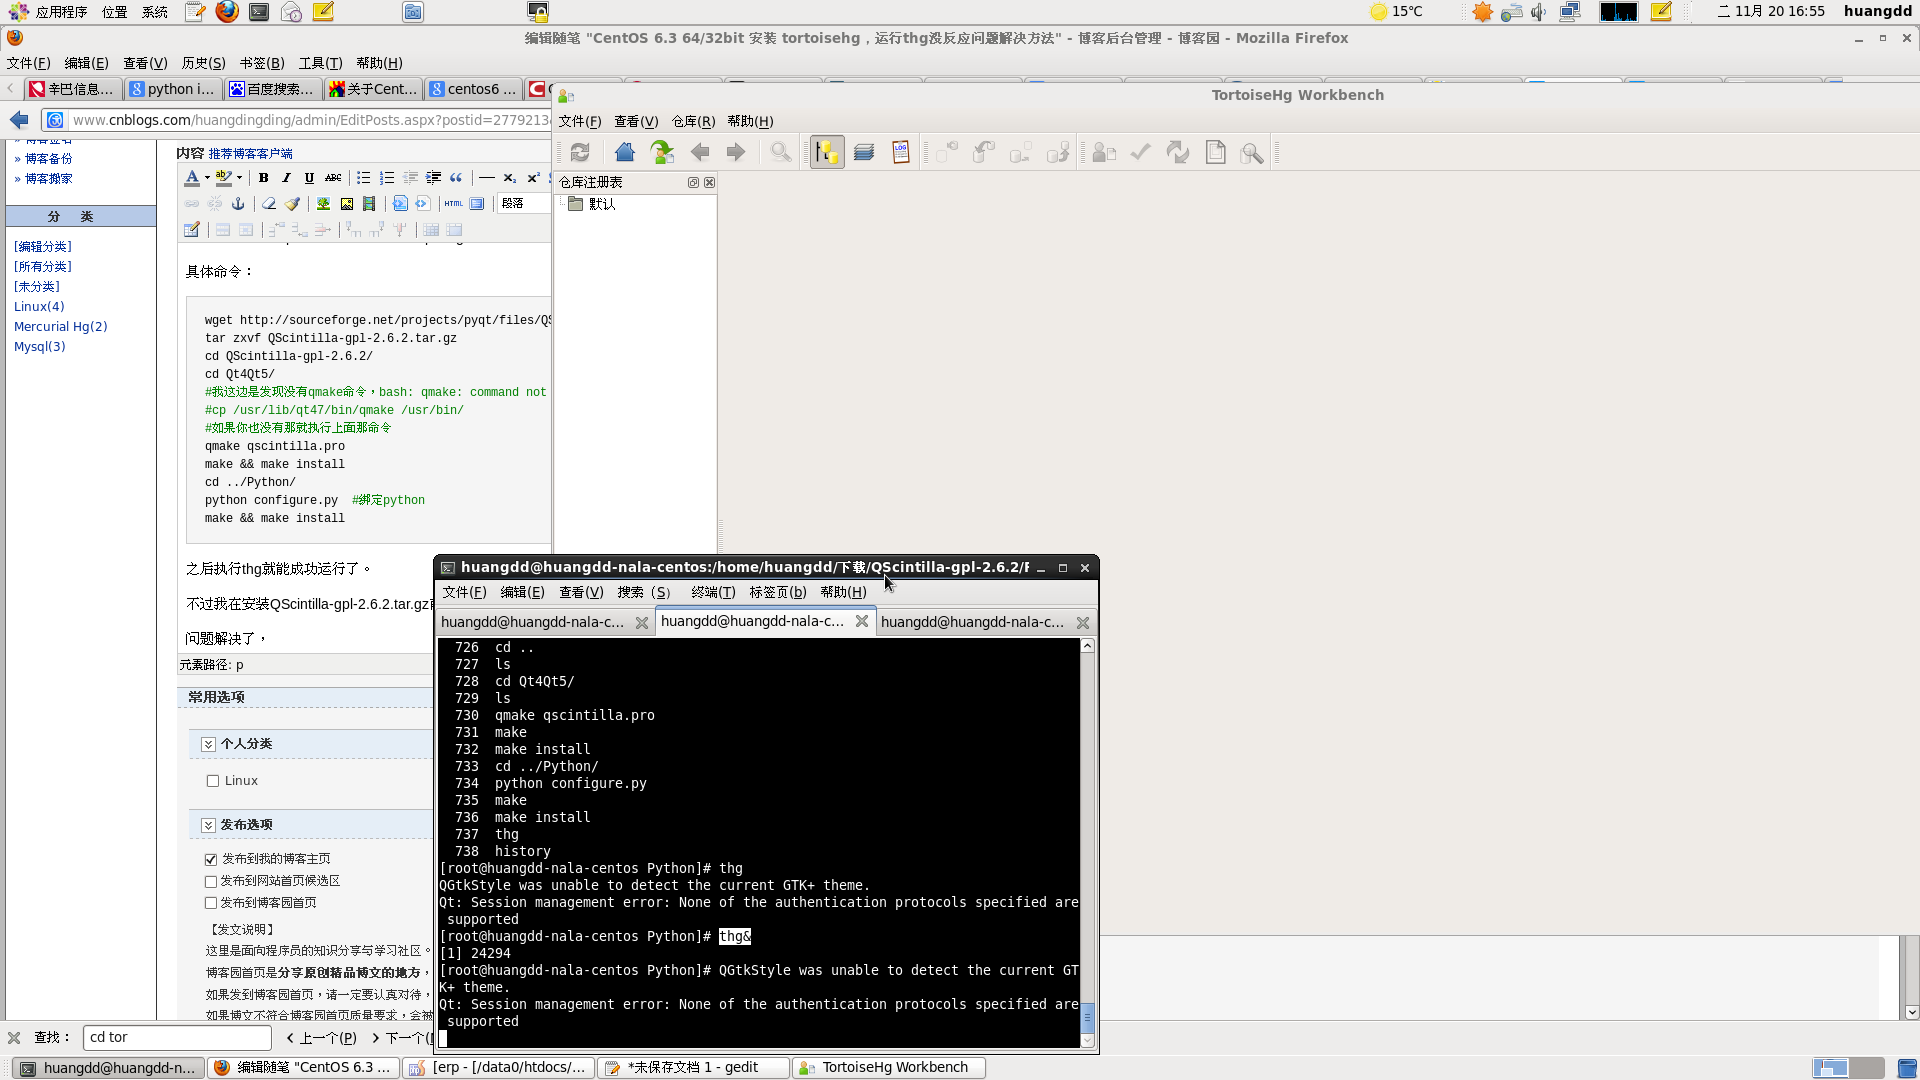1920x1080 pixels.
Task: Switch to Firefox tab 'python i...'
Action: coord(172,89)
